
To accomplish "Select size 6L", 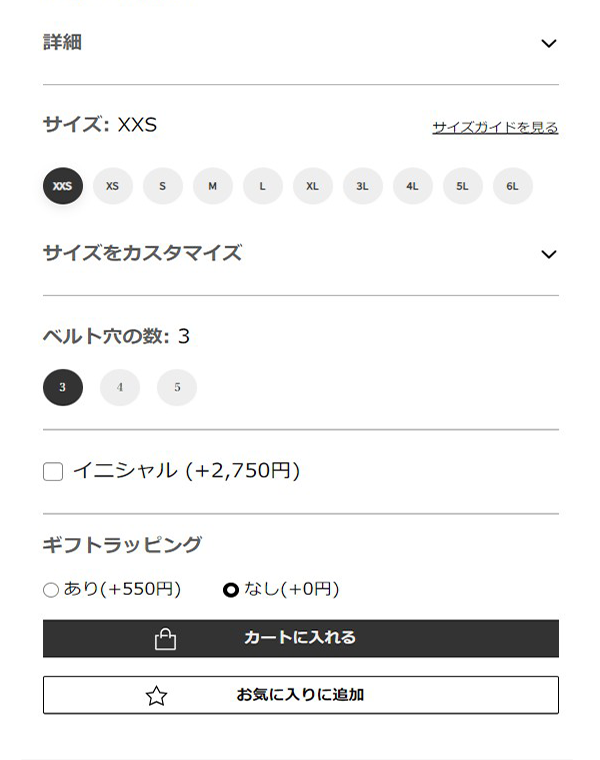I will tap(512, 186).
